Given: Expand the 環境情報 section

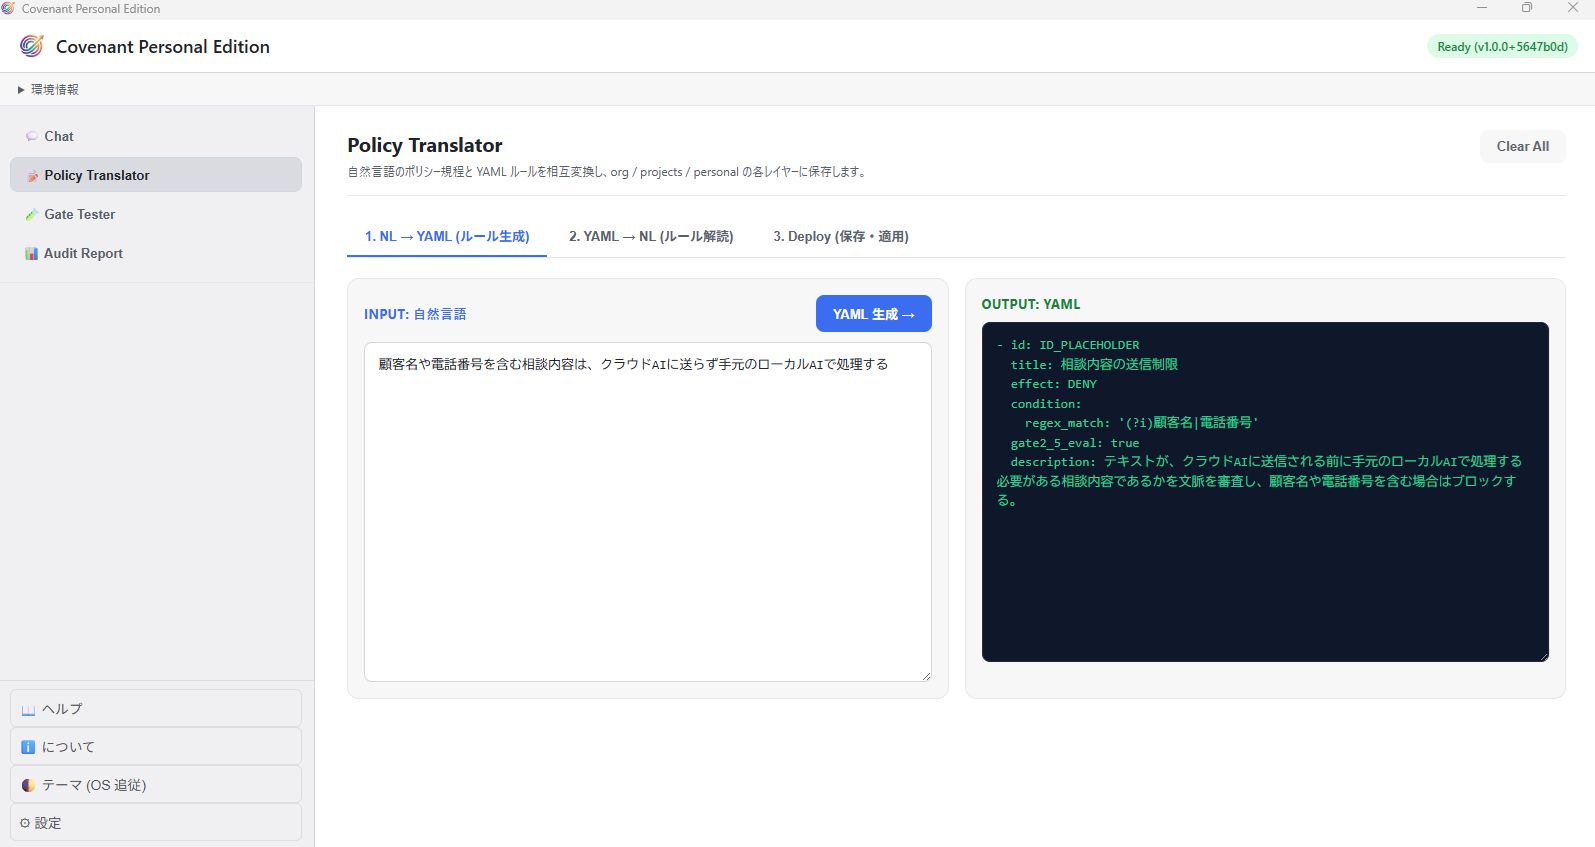Looking at the screenshot, I should 48,89.
